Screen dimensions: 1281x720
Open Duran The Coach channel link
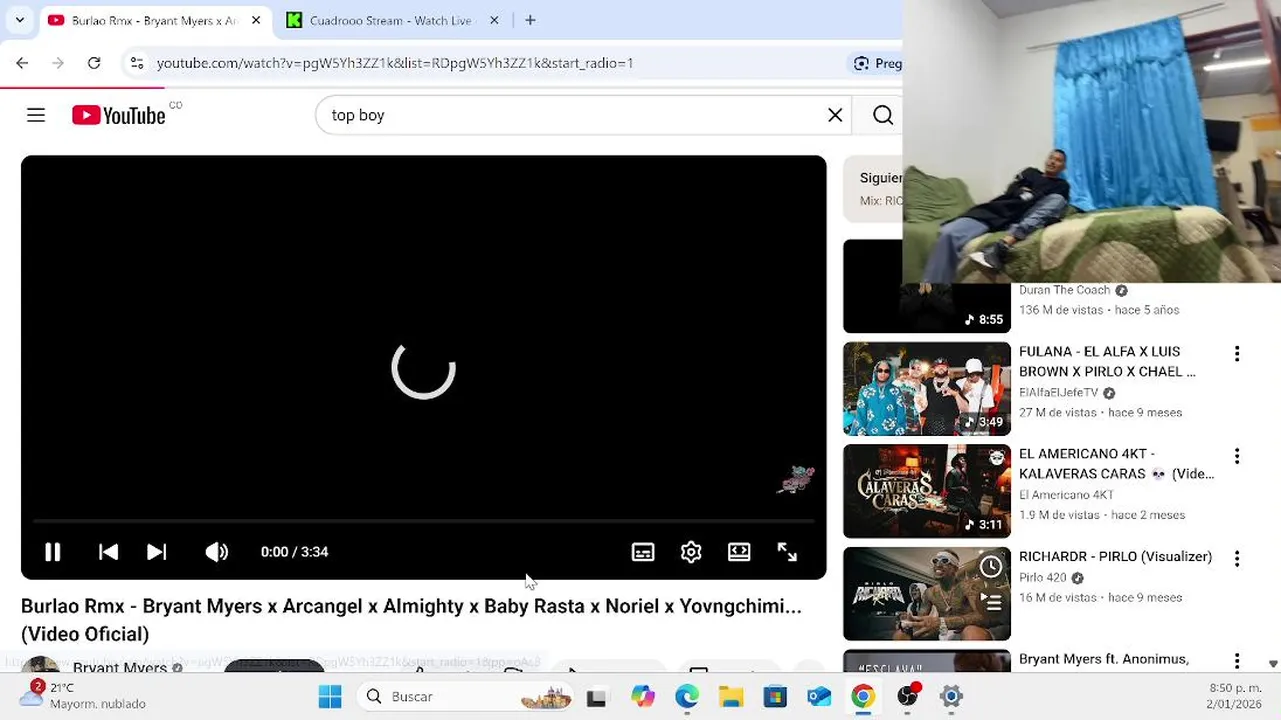pos(1065,290)
